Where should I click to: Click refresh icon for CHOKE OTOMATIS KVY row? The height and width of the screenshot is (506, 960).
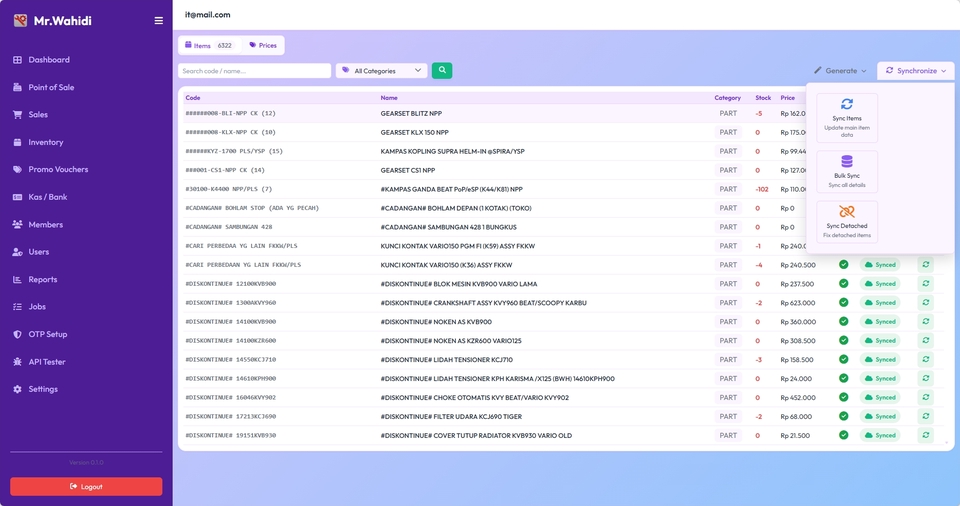(926, 398)
